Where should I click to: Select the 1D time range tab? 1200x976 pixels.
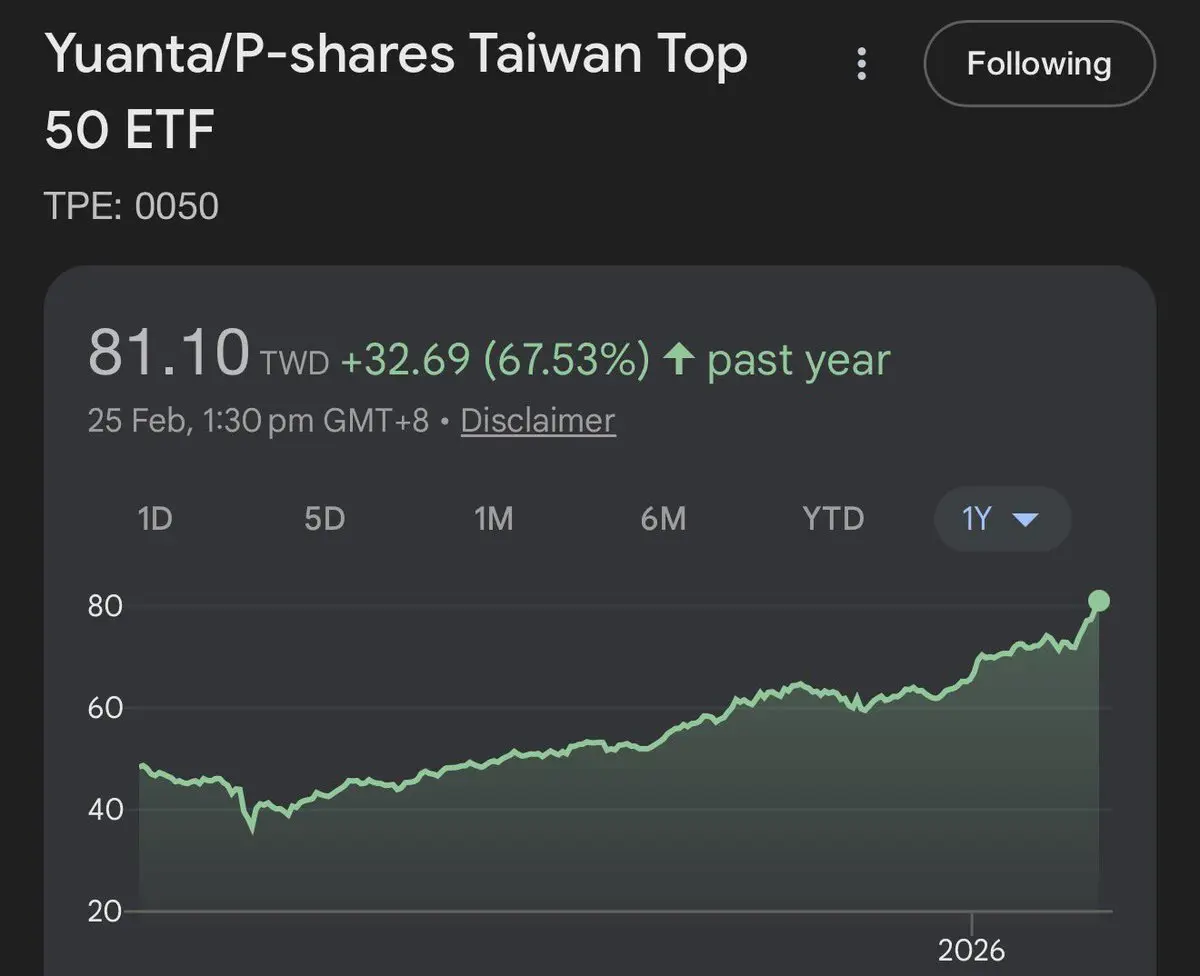(x=154, y=519)
